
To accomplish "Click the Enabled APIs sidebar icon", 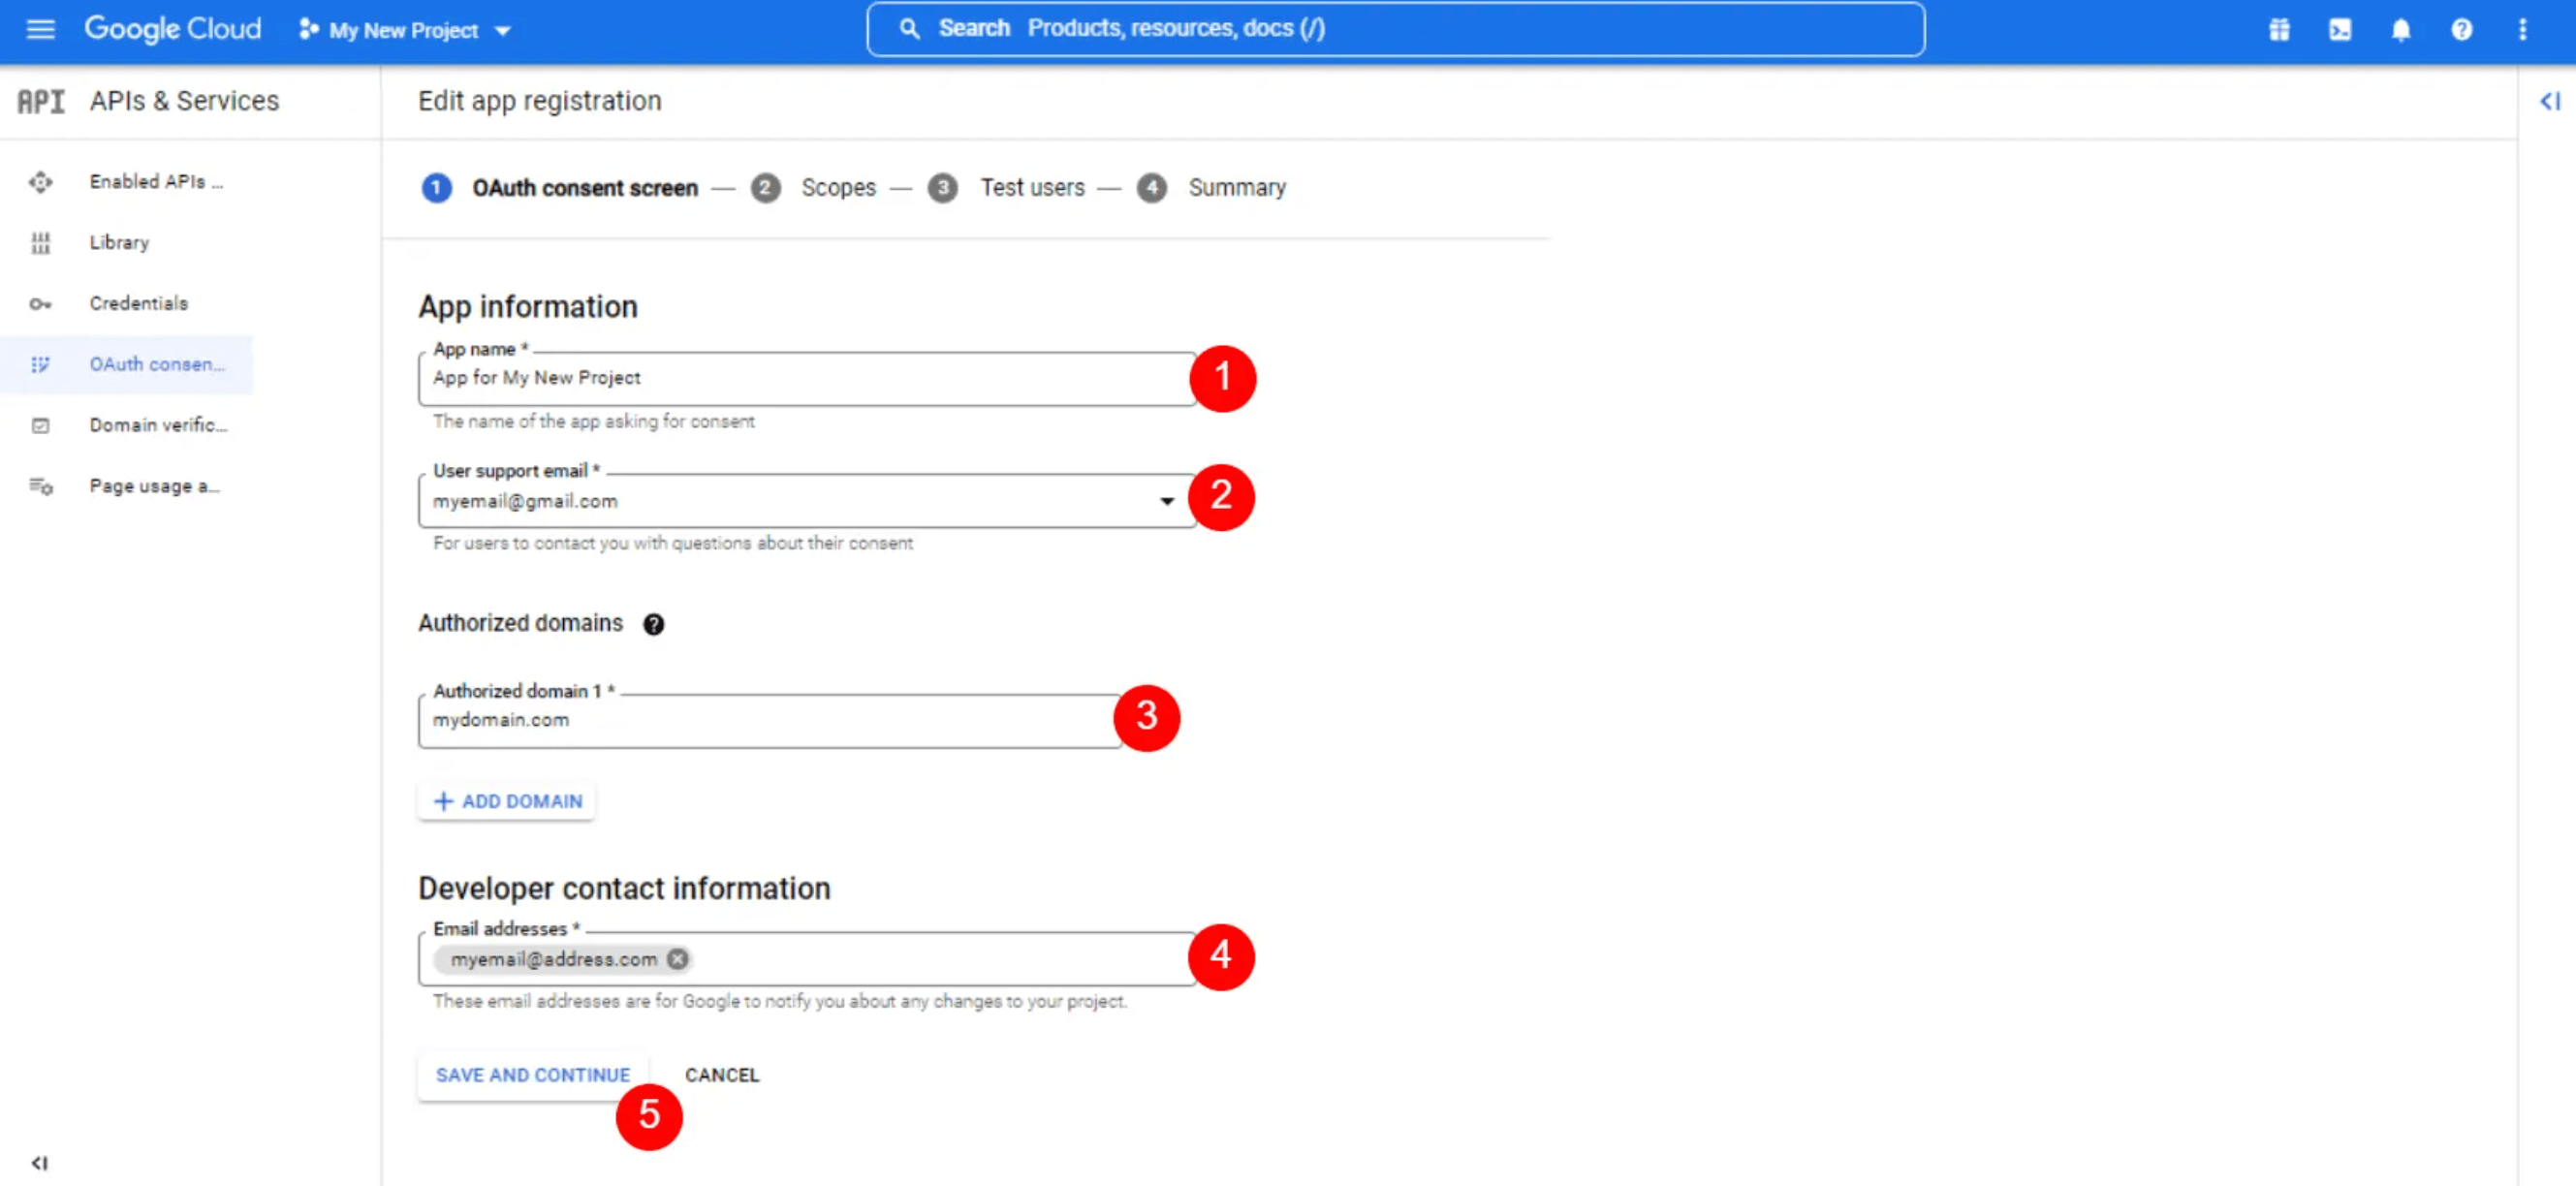I will [x=40, y=182].
